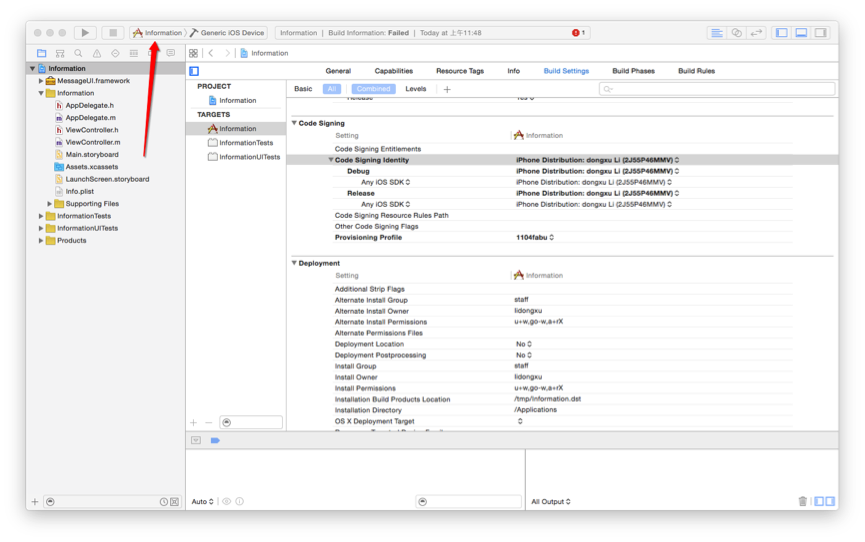The image size is (865, 542).
Task: Switch settings filter to Basic
Action: click(303, 89)
